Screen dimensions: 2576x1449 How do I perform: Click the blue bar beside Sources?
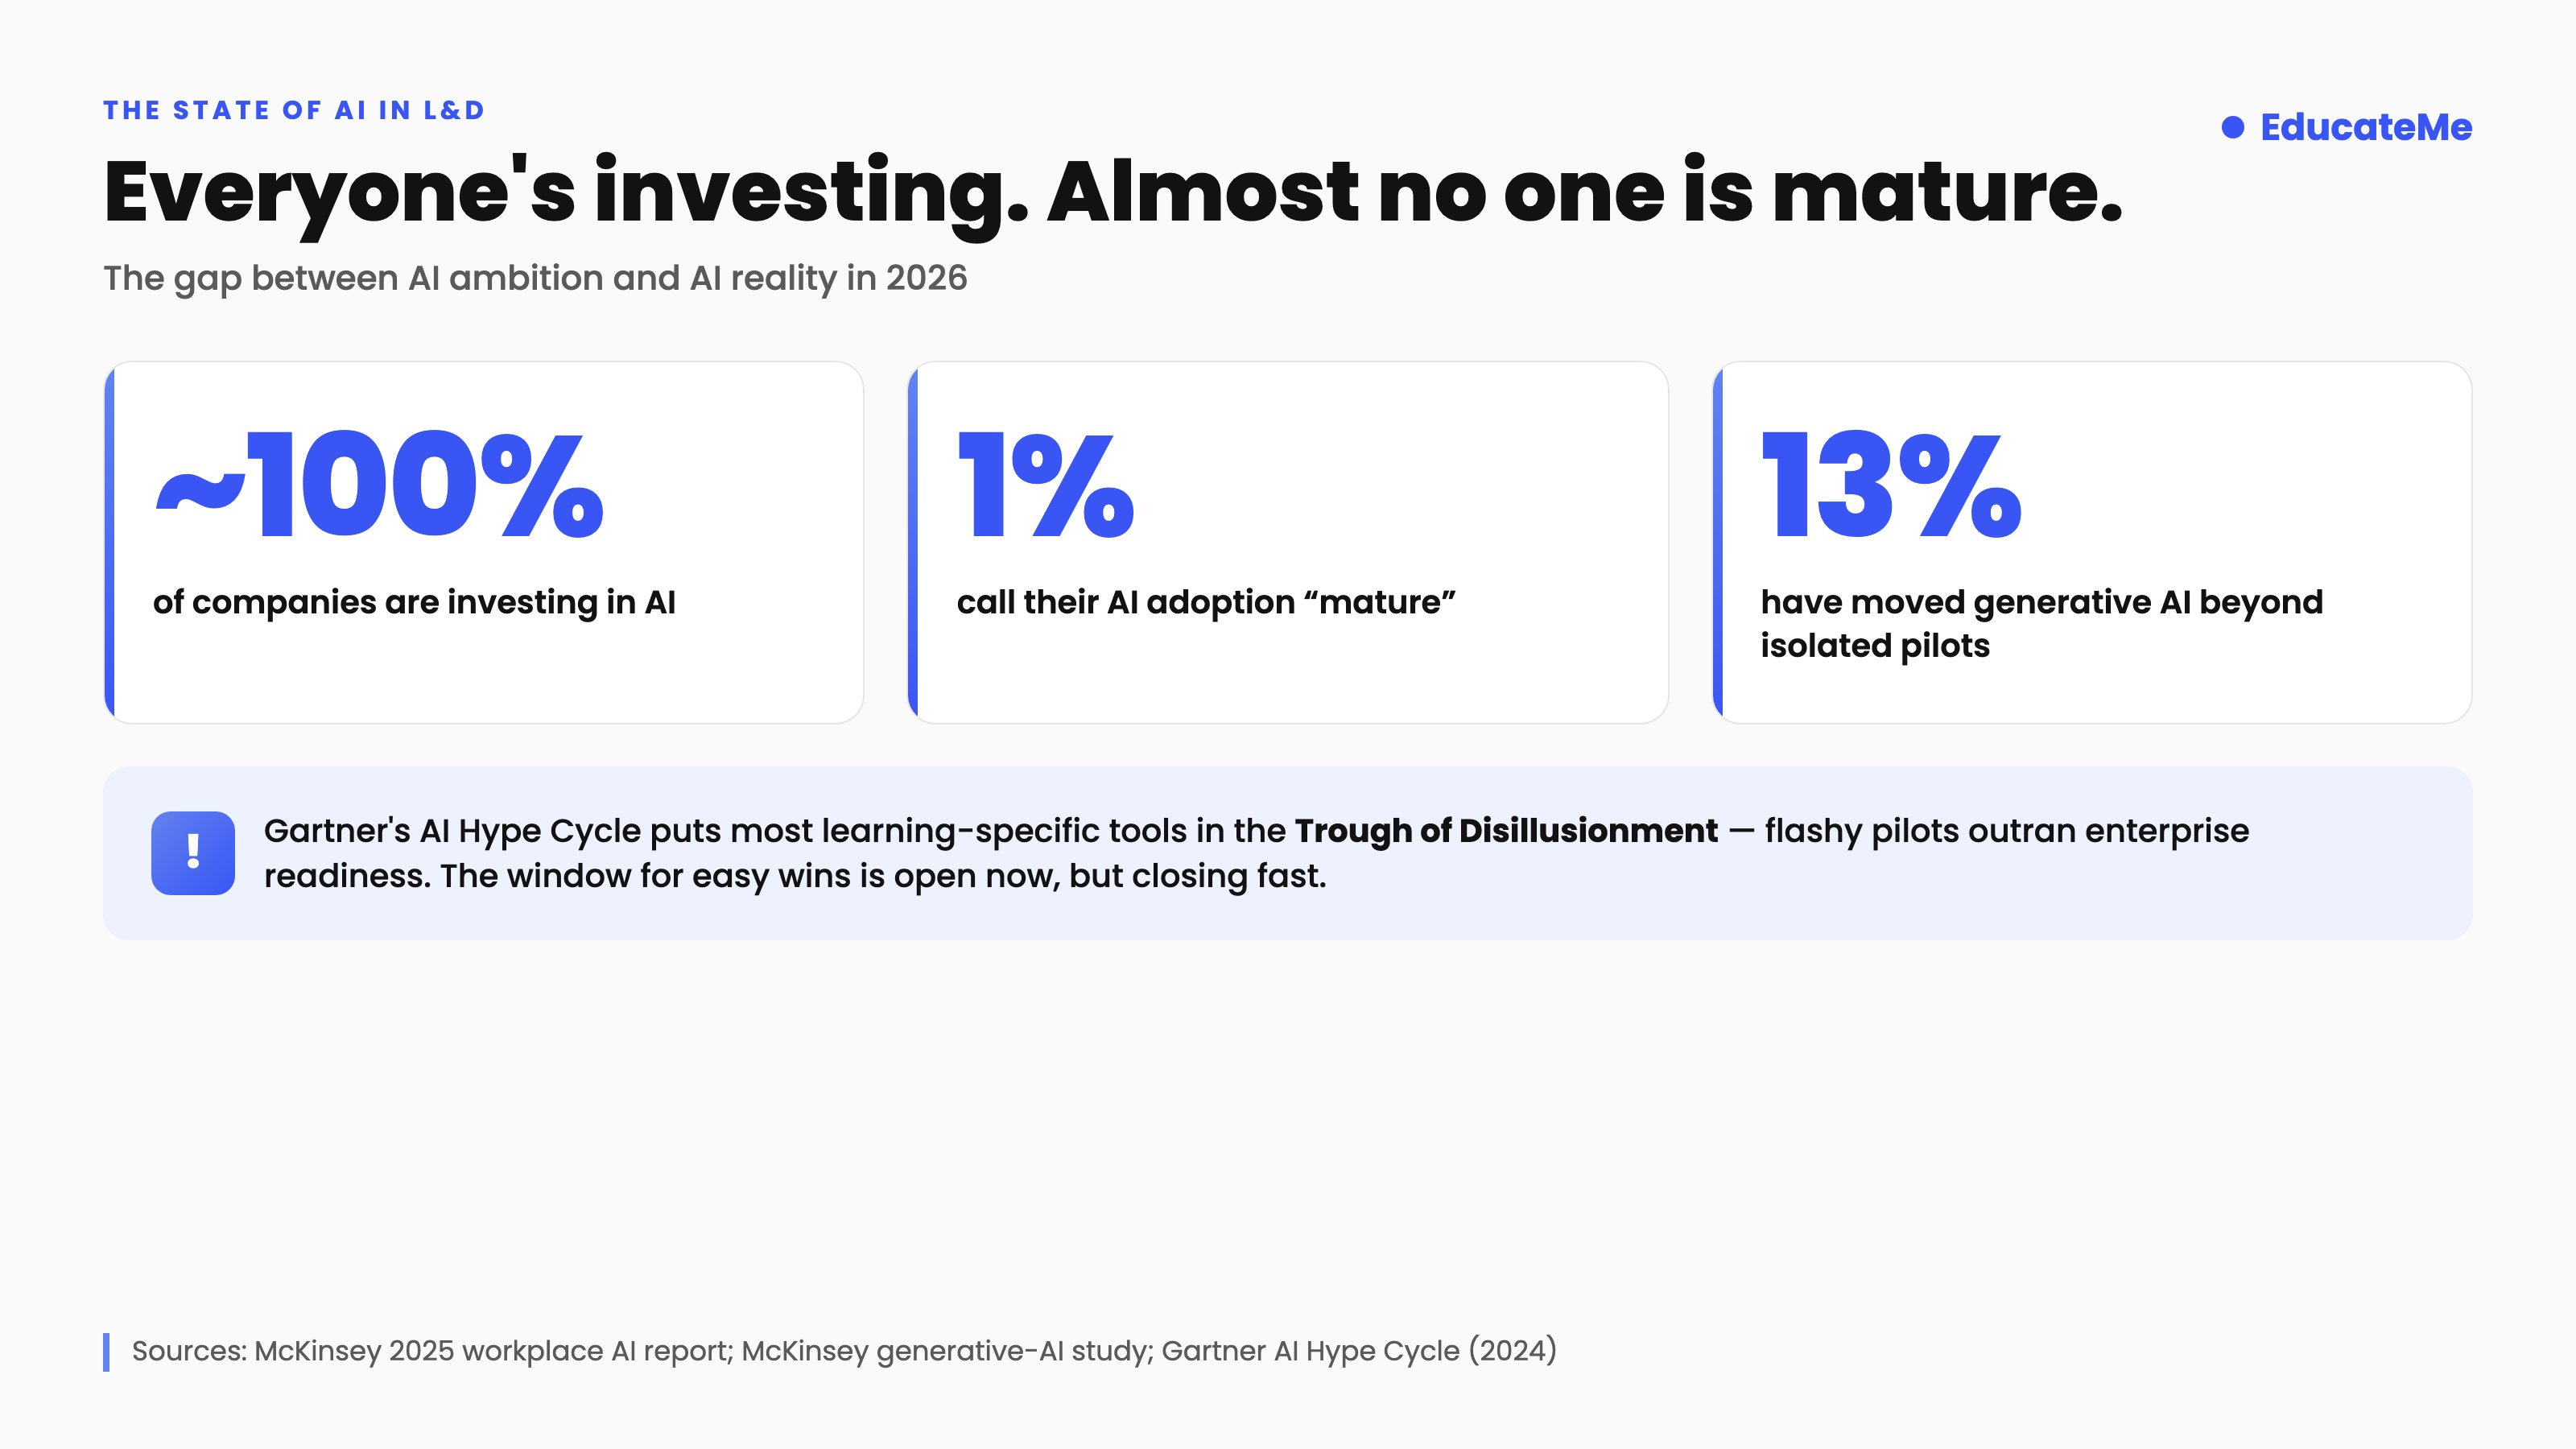(x=106, y=1352)
